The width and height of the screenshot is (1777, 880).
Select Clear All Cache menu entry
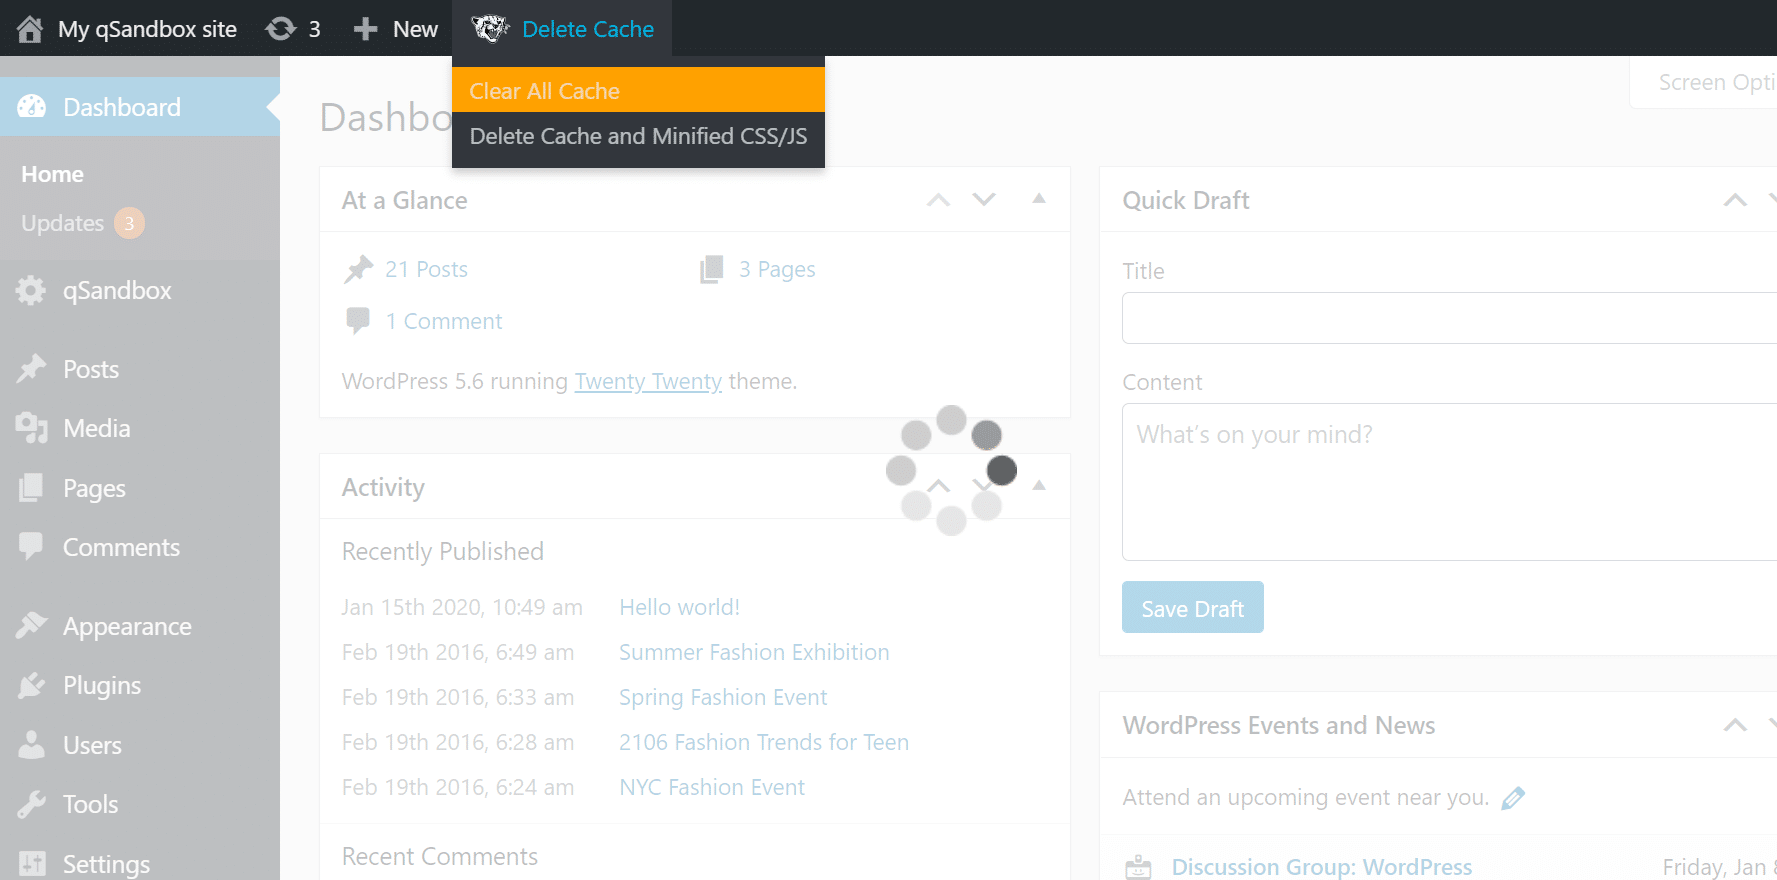click(x=638, y=90)
